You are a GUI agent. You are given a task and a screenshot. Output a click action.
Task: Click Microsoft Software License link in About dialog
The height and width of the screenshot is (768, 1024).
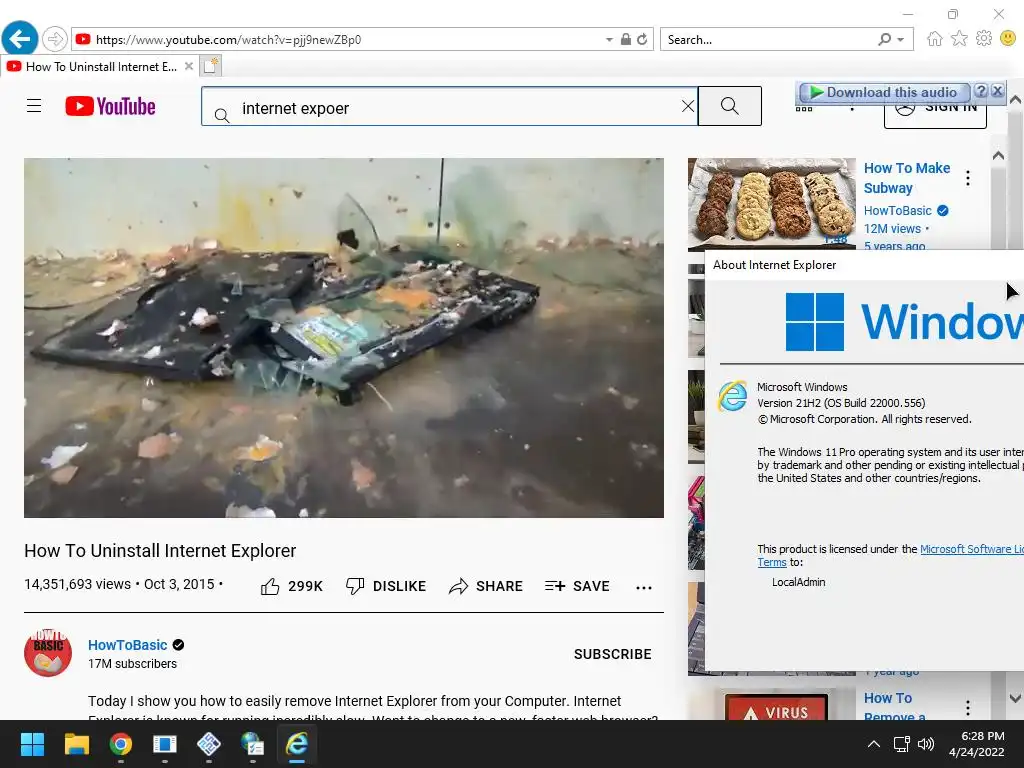[972, 549]
